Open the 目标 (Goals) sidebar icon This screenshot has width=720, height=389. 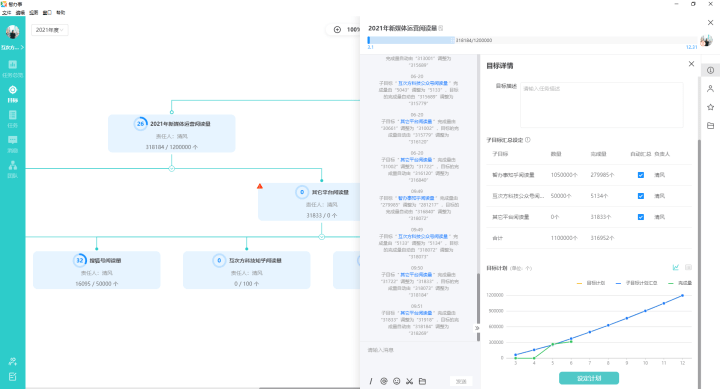pyautogui.click(x=12, y=94)
